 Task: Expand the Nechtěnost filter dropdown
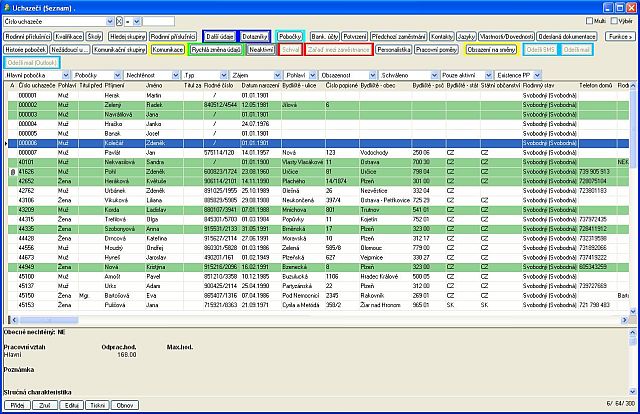(x=176, y=75)
